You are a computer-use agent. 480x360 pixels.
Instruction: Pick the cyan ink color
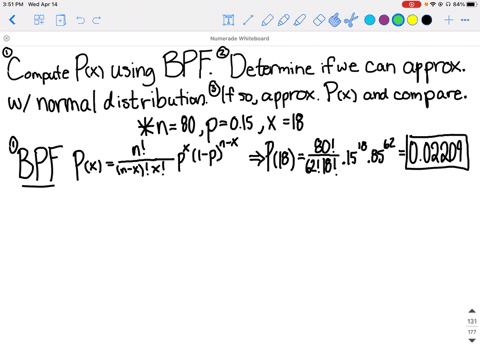pyautogui.click(x=369, y=20)
